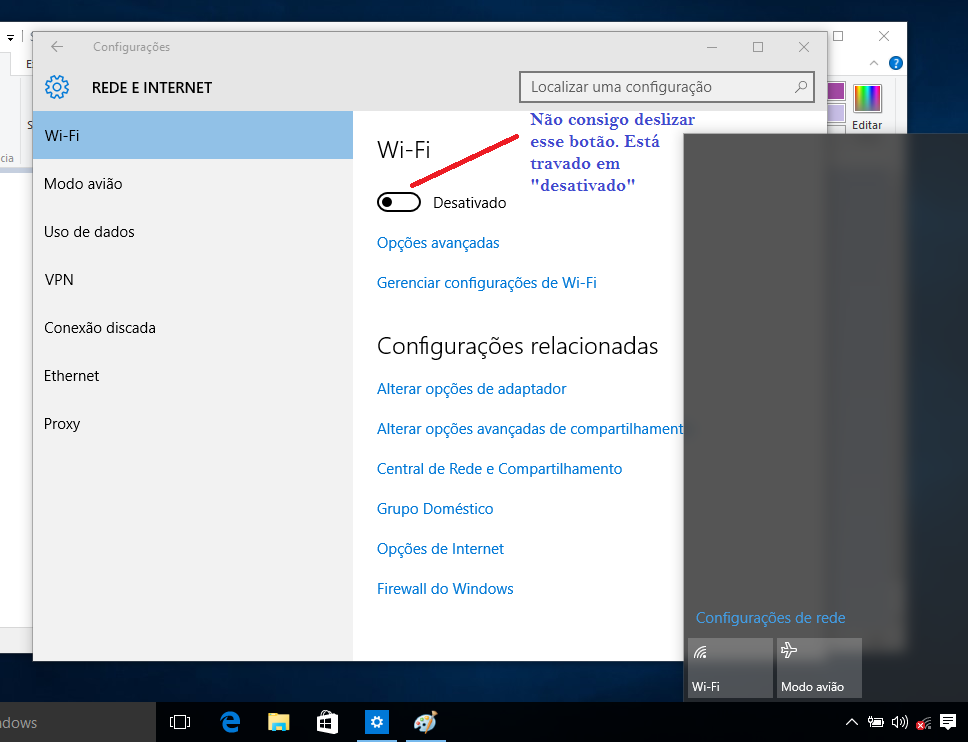
Task: Focus the Localizar uma configuração field
Action: tap(667, 87)
